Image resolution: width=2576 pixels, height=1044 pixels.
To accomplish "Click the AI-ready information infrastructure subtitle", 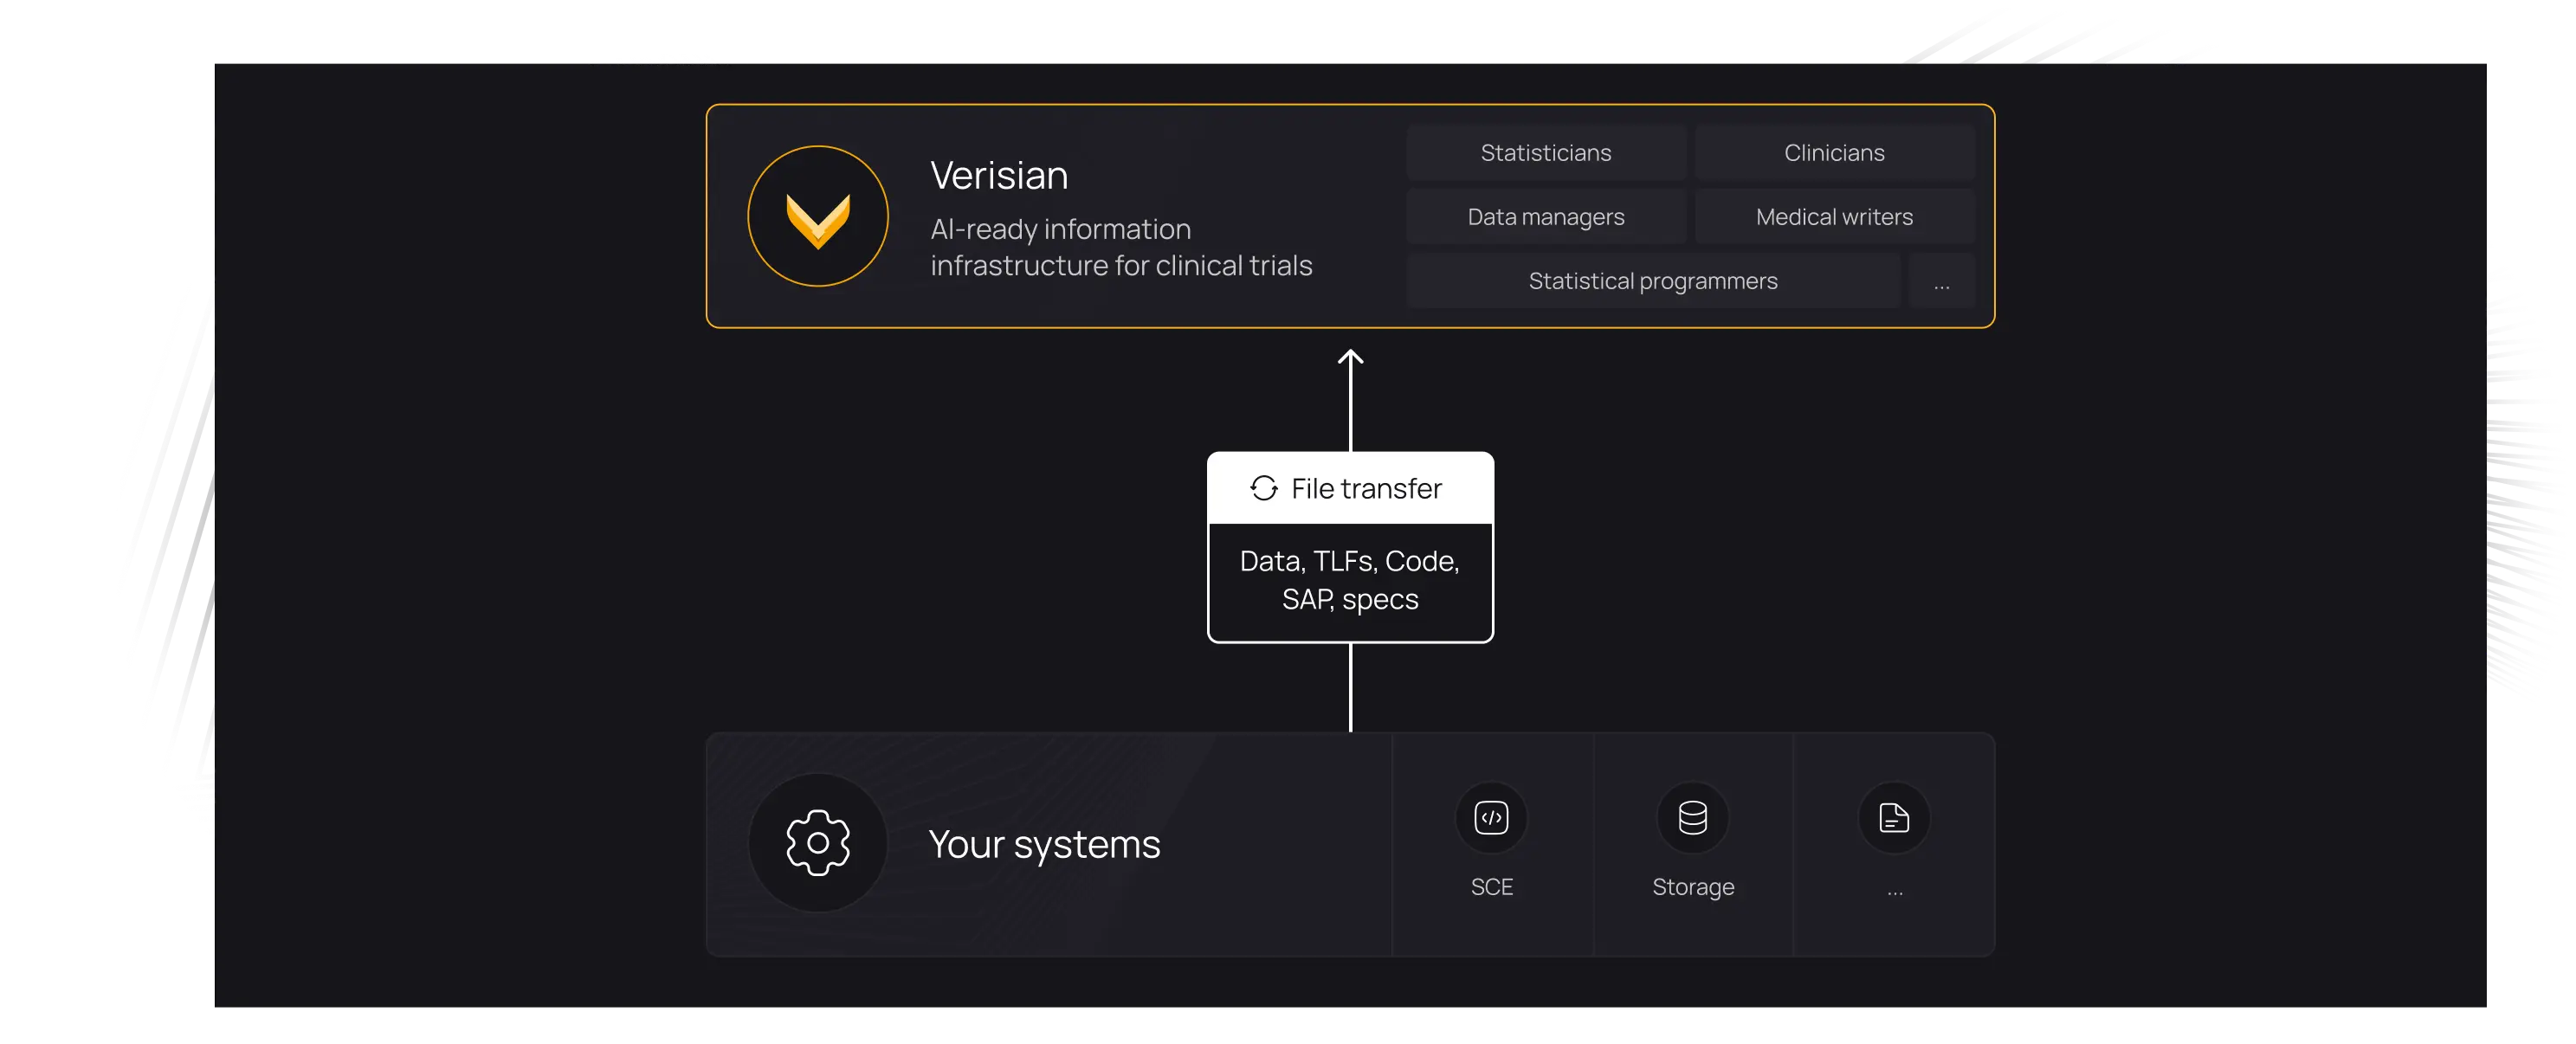I will (1120, 247).
